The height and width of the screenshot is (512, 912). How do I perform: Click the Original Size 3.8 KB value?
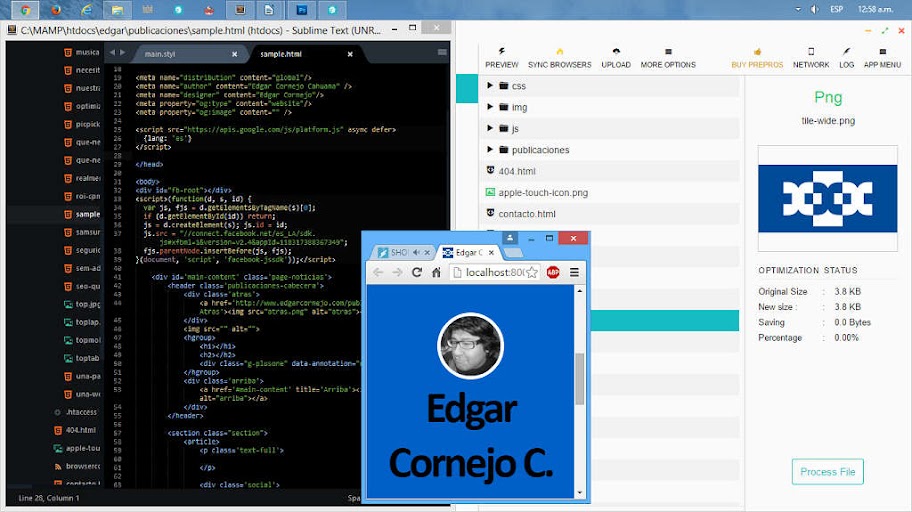tap(847, 291)
